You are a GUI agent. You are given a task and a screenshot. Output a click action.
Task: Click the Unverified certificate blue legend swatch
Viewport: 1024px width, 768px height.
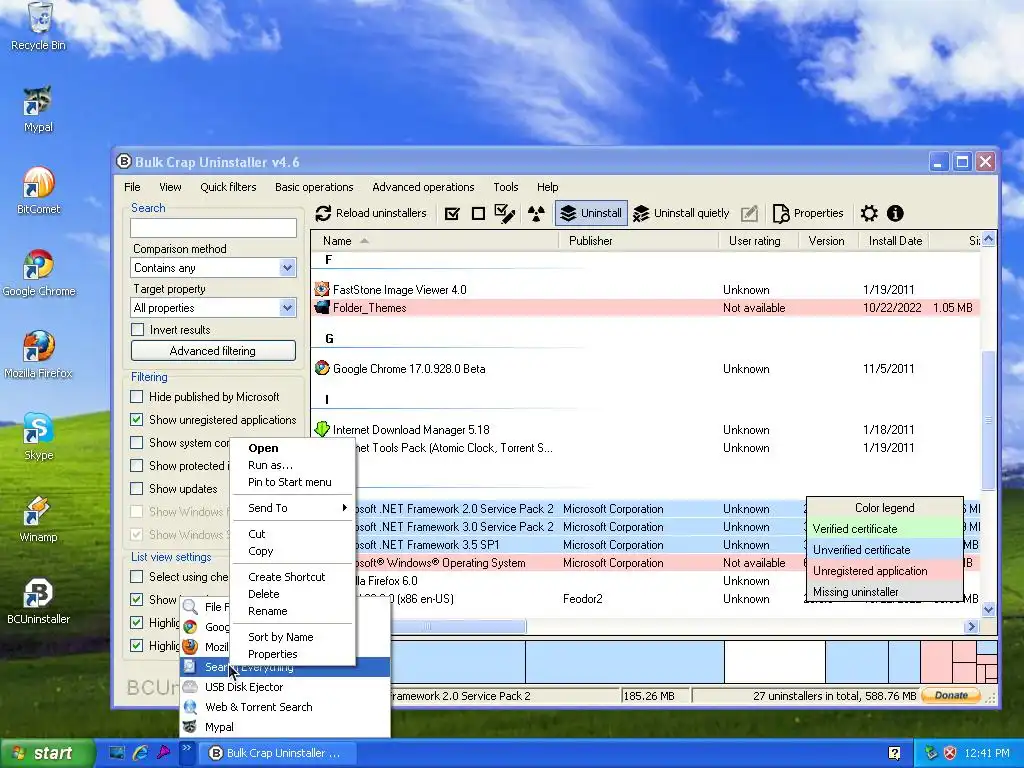tap(884, 550)
